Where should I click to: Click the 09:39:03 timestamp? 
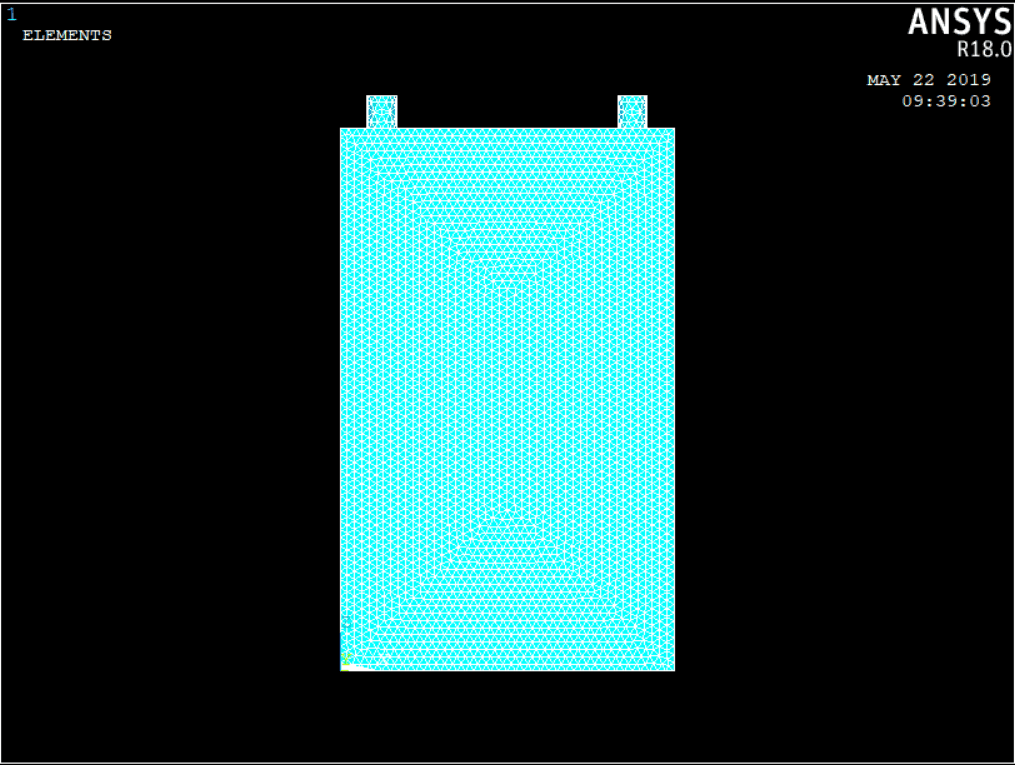(946, 101)
